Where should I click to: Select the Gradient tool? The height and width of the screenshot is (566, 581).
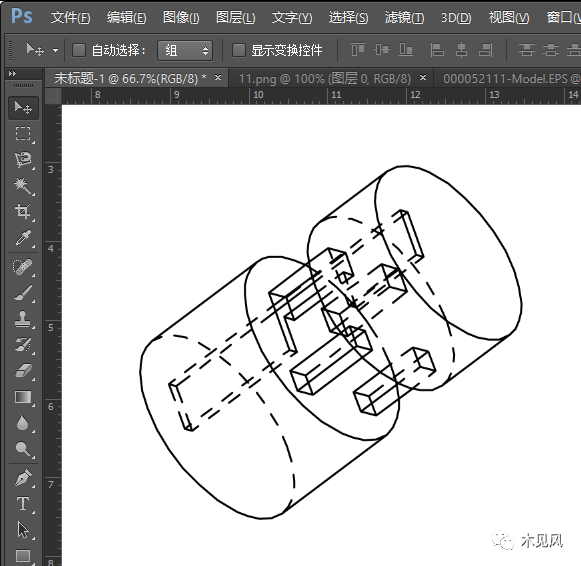(23, 397)
